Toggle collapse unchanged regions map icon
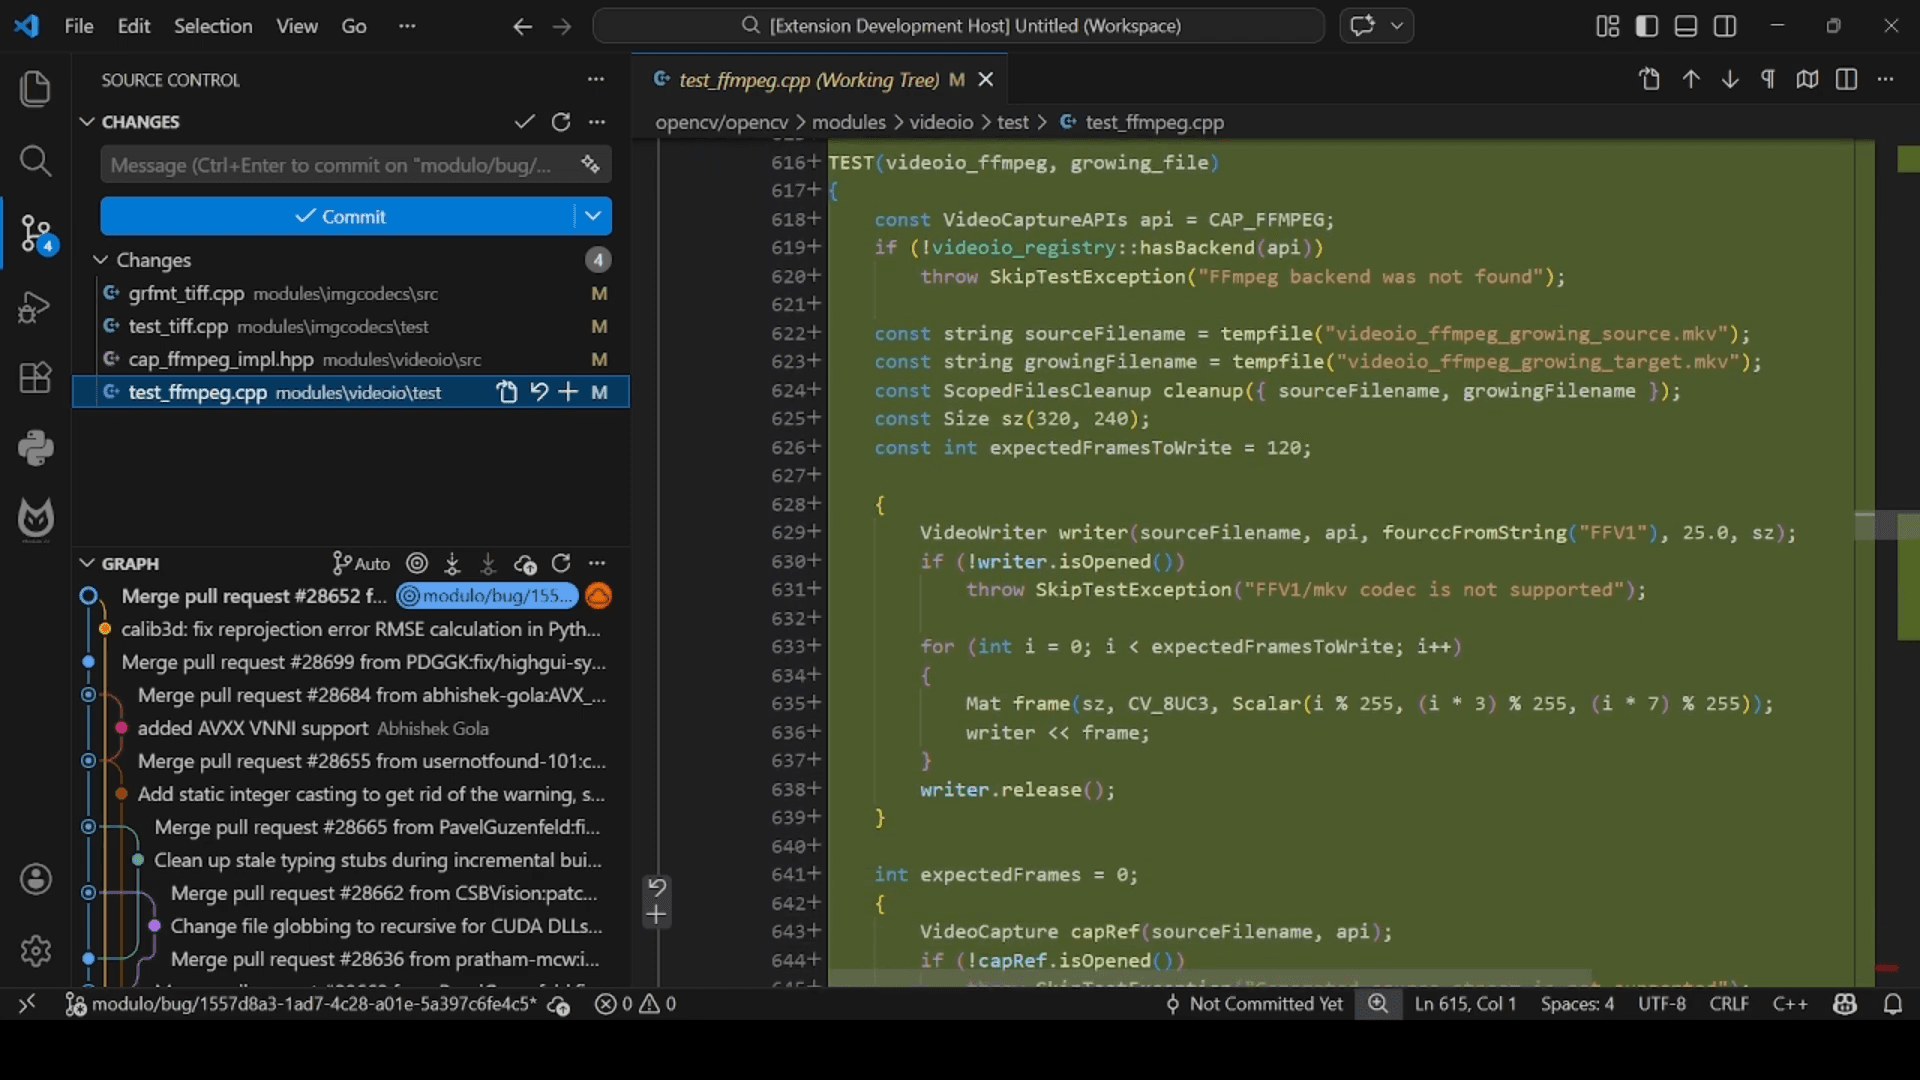 pos(1807,79)
